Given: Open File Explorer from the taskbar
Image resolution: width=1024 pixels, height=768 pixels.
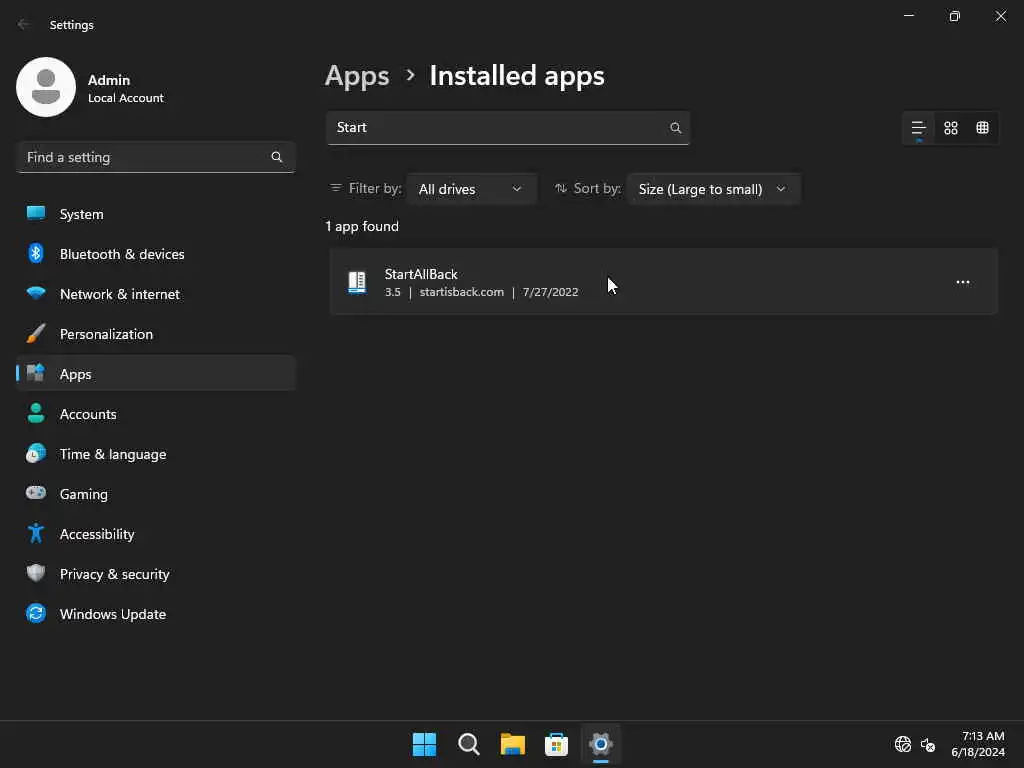Looking at the screenshot, I should (513, 744).
